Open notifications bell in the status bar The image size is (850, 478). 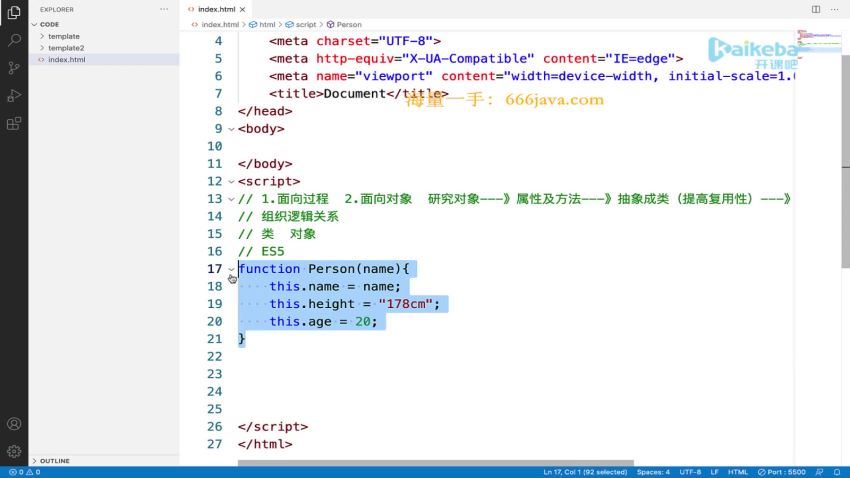pos(837,472)
